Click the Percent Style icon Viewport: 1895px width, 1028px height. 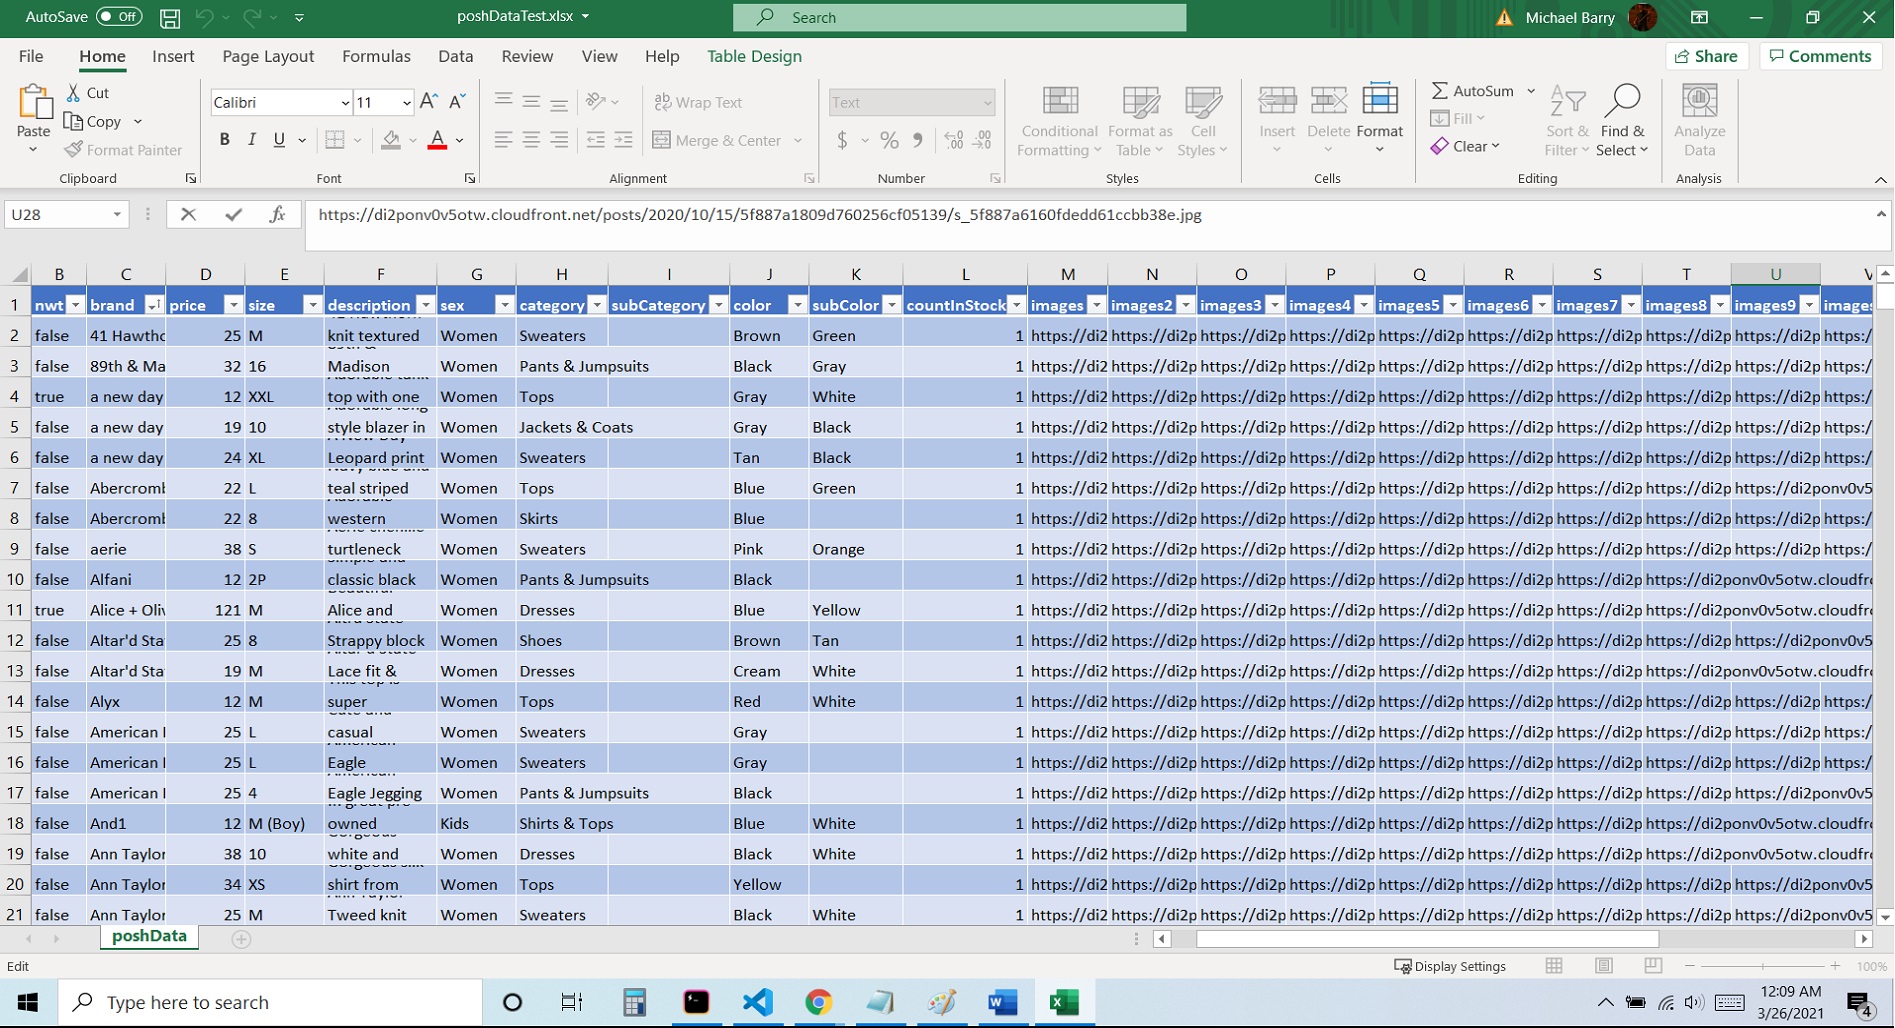pyautogui.click(x=889, y=140)
